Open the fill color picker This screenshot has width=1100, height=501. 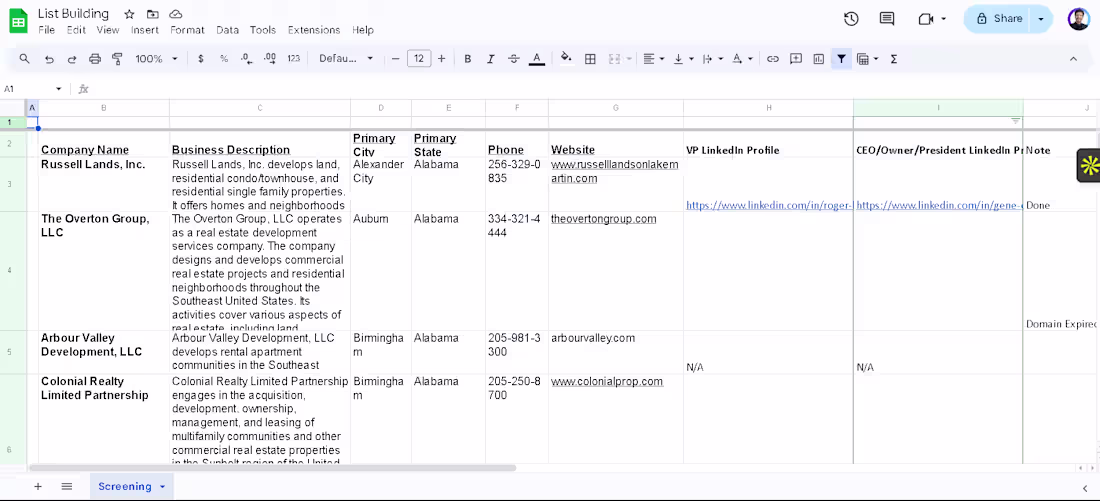566,59
